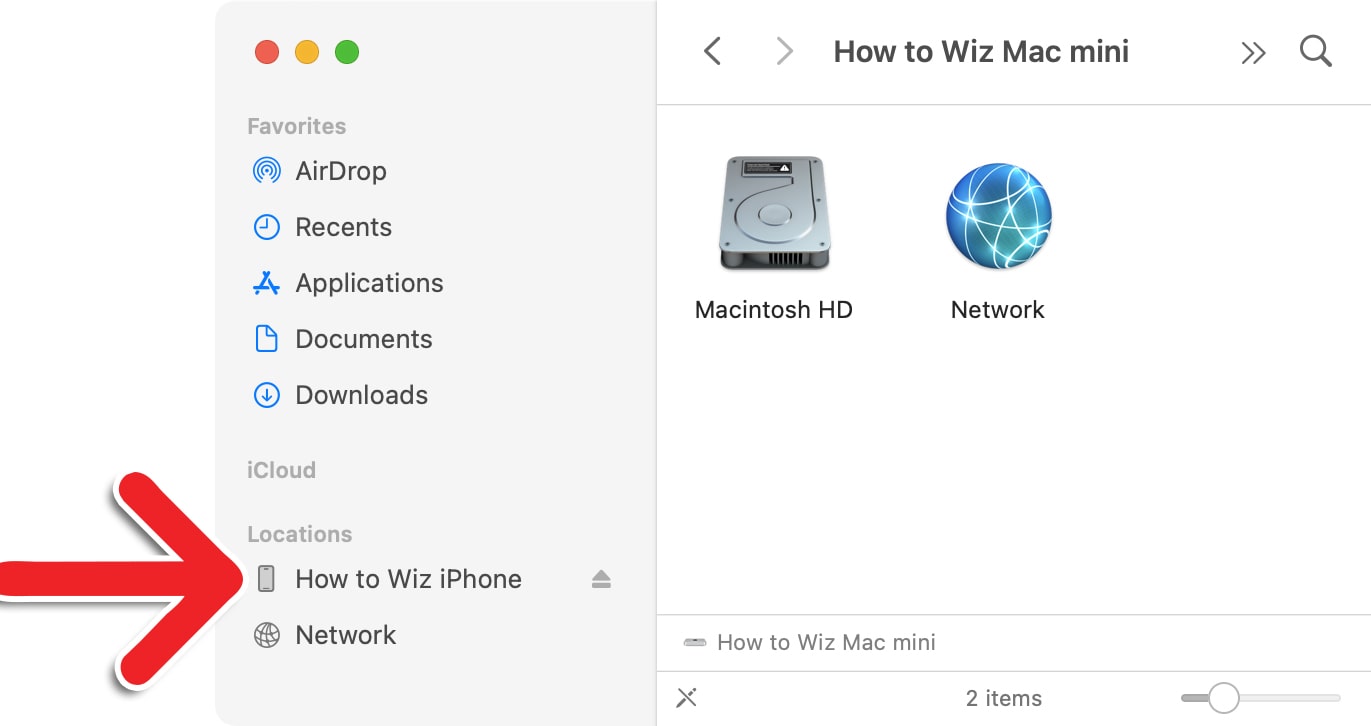Adjust the icon size slider
This screenshot has width=1371, height=726.
[1223, 698]
